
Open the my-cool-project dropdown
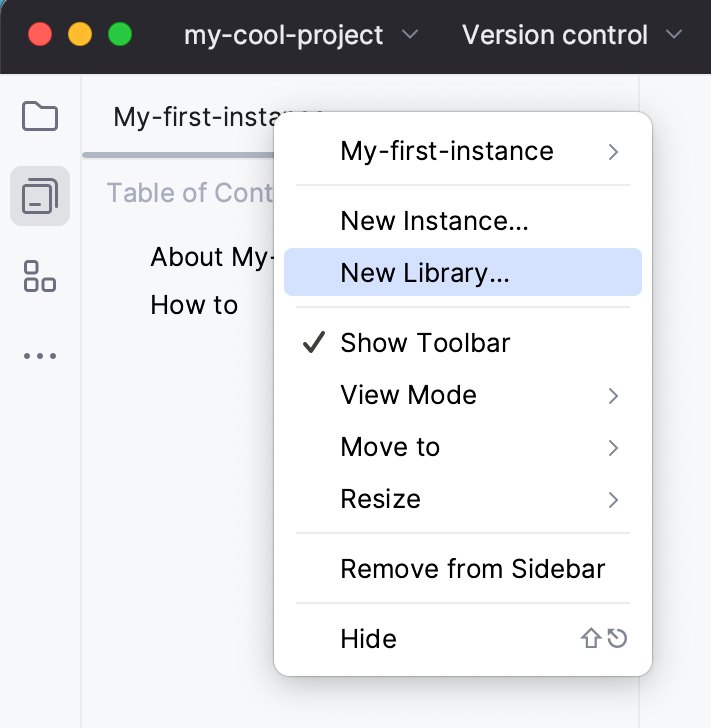[x=300, y=35]
